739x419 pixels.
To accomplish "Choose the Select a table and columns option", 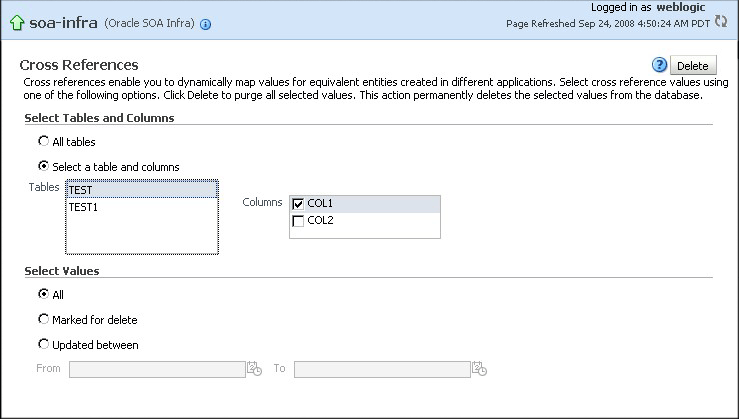I will [x=43, y=166].
